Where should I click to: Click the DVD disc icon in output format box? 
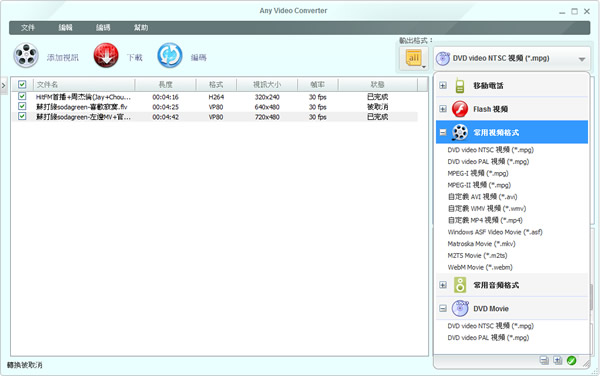coord(443,59)
